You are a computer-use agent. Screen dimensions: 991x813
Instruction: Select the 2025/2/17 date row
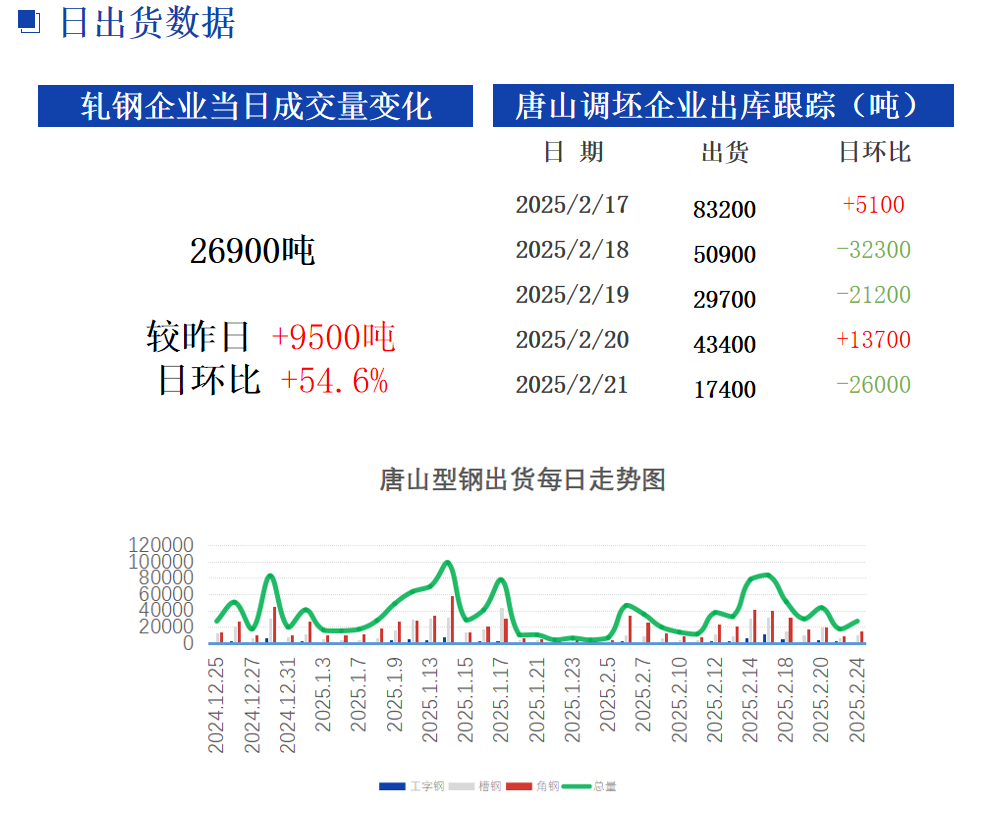click(572, 205)
